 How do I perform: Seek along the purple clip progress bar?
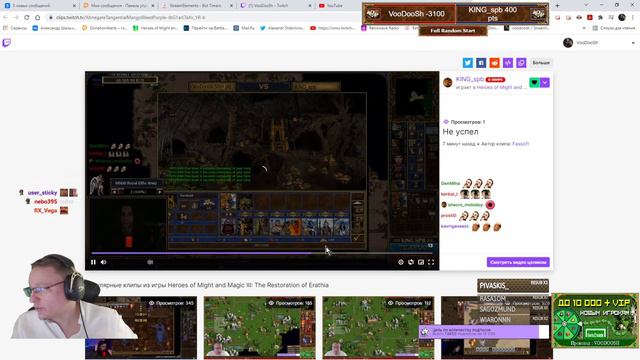(261, 253)
